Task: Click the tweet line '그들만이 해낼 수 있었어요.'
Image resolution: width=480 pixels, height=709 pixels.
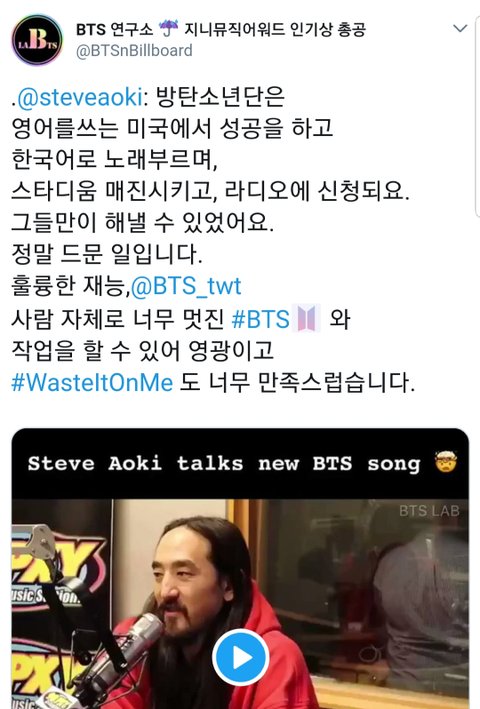Action: coord(143,222)
